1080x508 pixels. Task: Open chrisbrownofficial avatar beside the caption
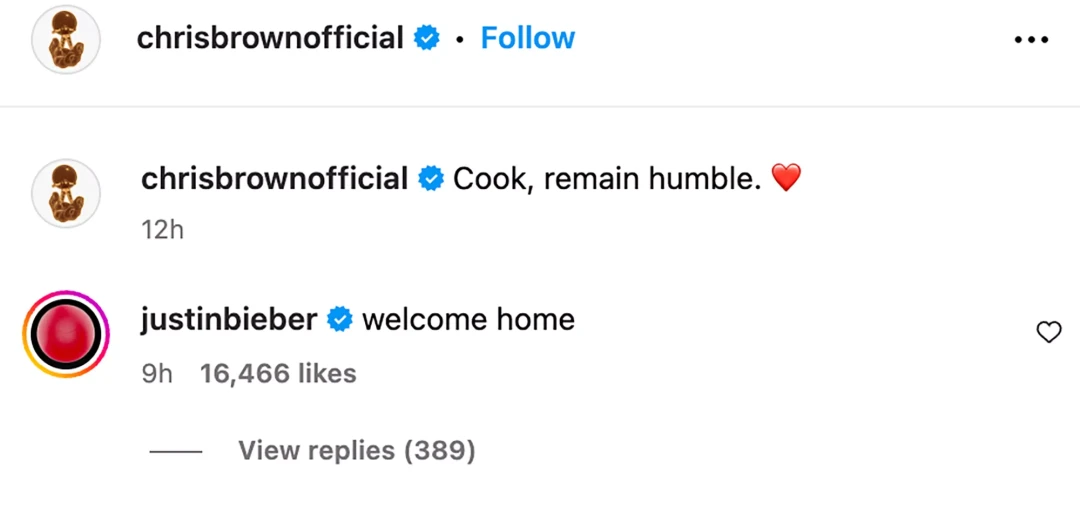(65, 193)
